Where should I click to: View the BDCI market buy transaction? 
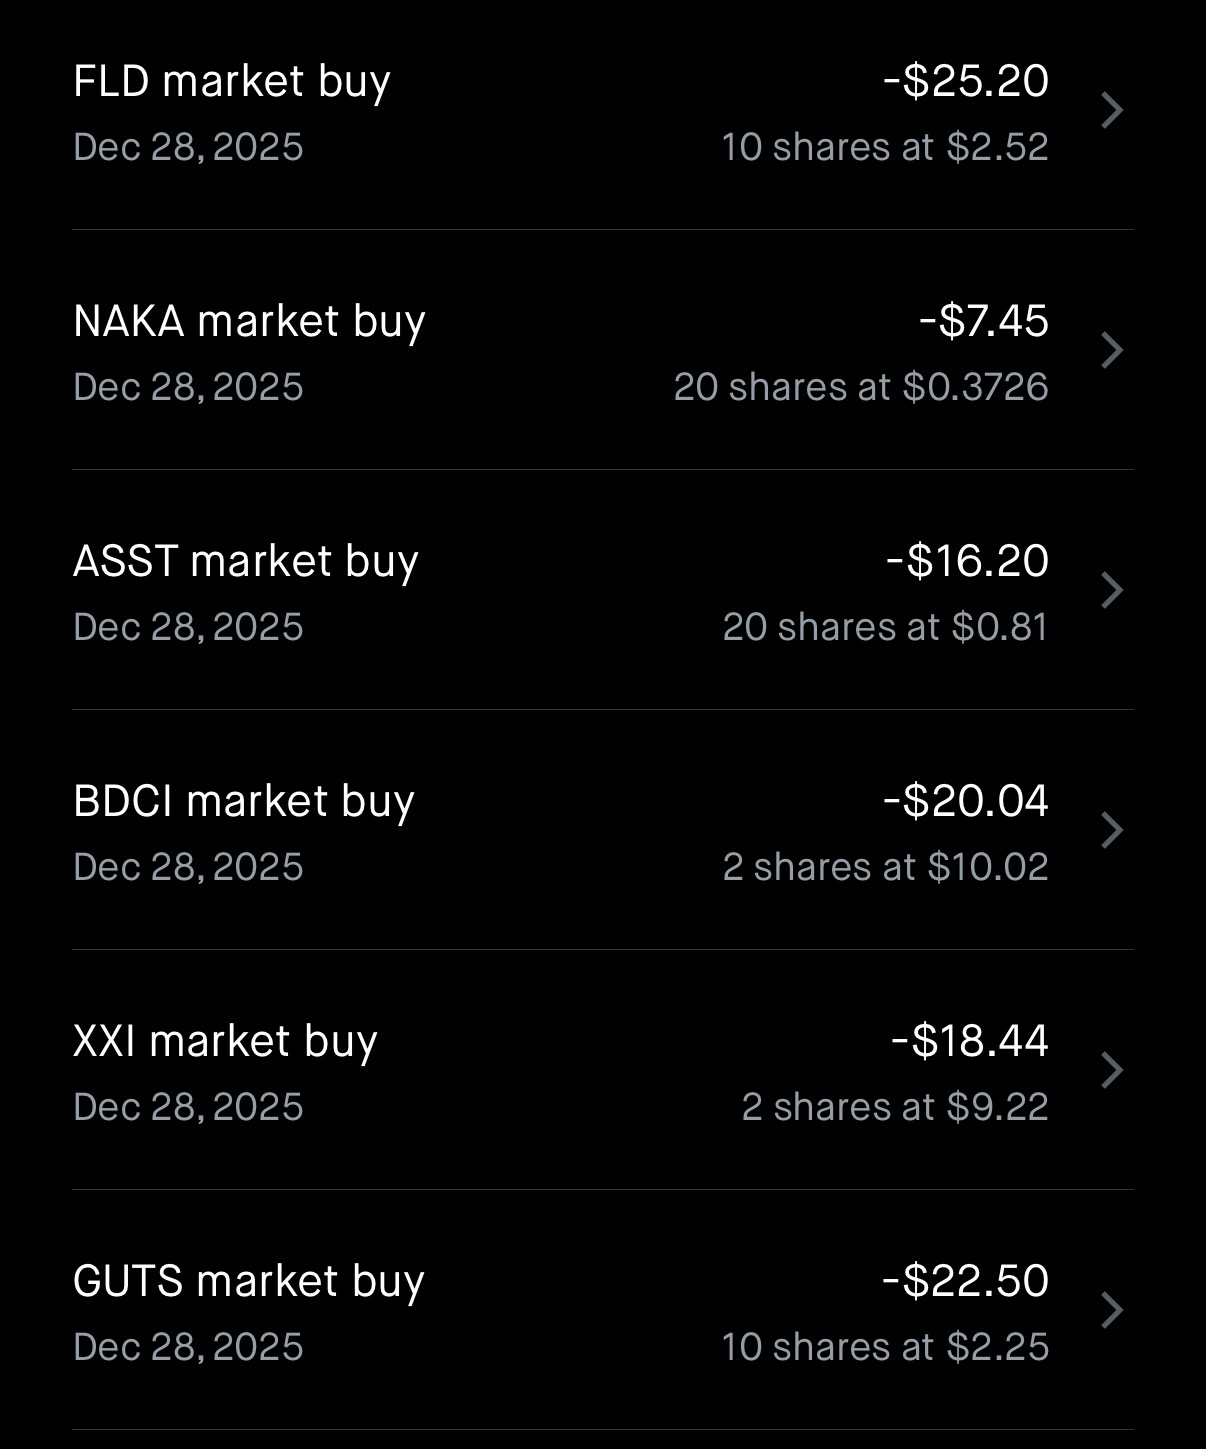pyautogui.click(x=244, y=802)
